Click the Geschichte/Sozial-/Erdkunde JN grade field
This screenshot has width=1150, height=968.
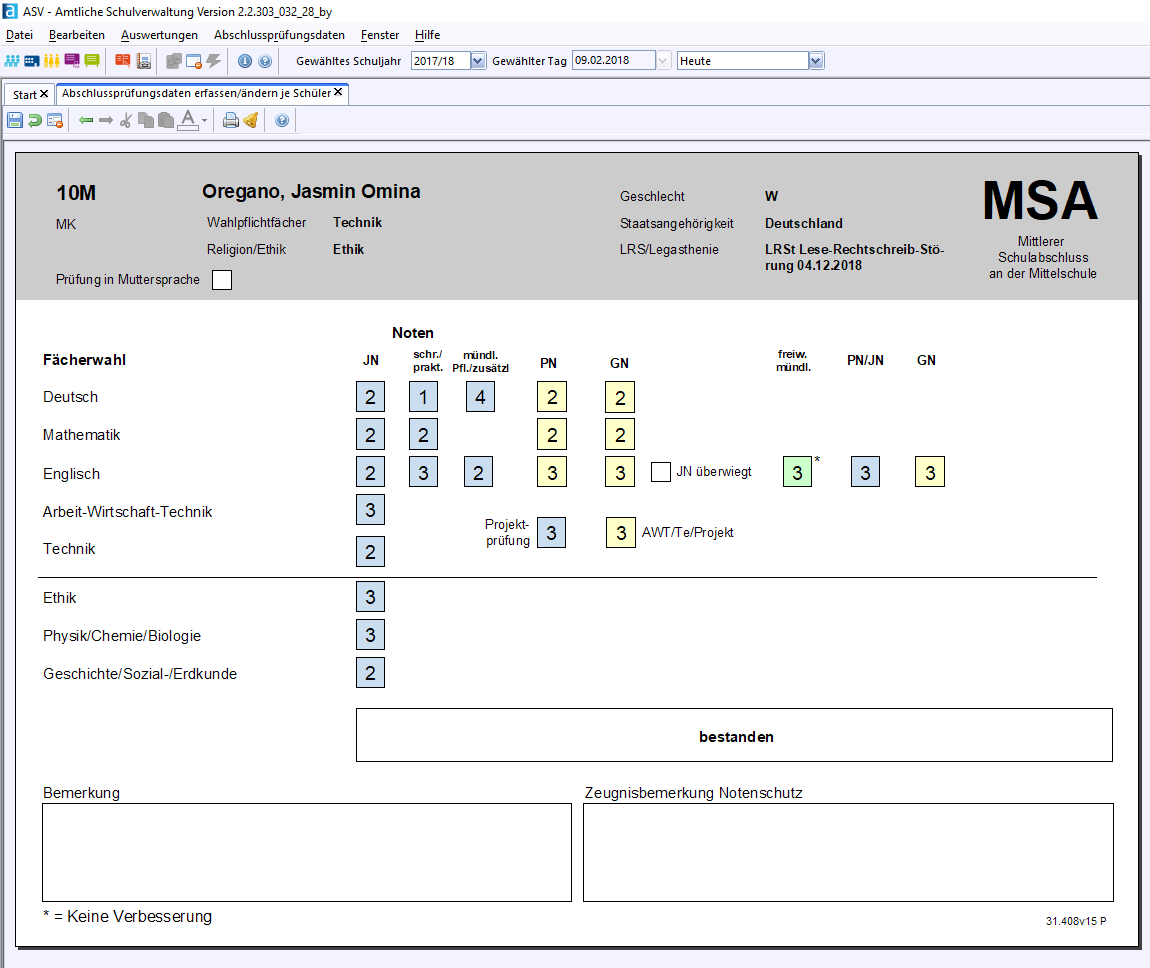point(370,672)
